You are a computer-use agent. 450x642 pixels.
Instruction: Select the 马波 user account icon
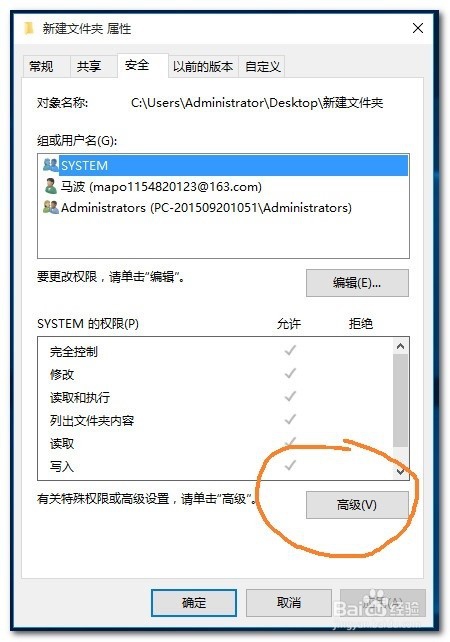[x=50, y=186]
